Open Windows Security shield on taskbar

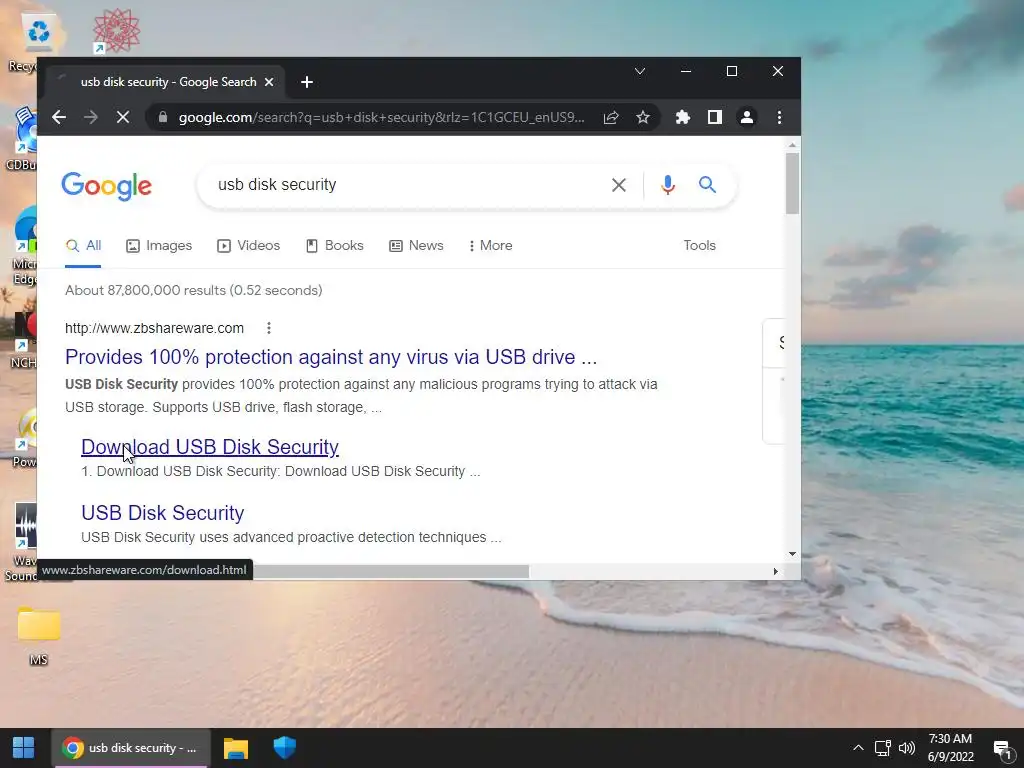(x=284, y=748)
